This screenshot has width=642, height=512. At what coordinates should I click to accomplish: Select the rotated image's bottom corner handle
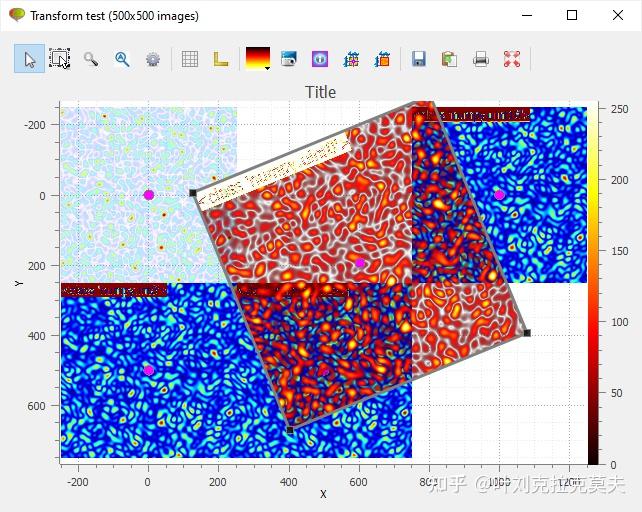click(x=290, y=430)
